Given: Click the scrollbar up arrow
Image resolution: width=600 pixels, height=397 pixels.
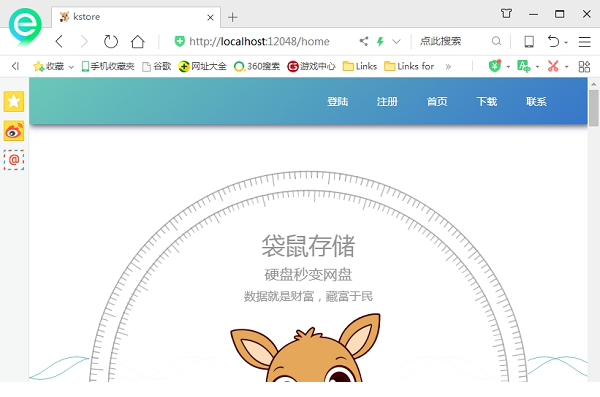Looking at the screenshot, I should tap(593, 84).
